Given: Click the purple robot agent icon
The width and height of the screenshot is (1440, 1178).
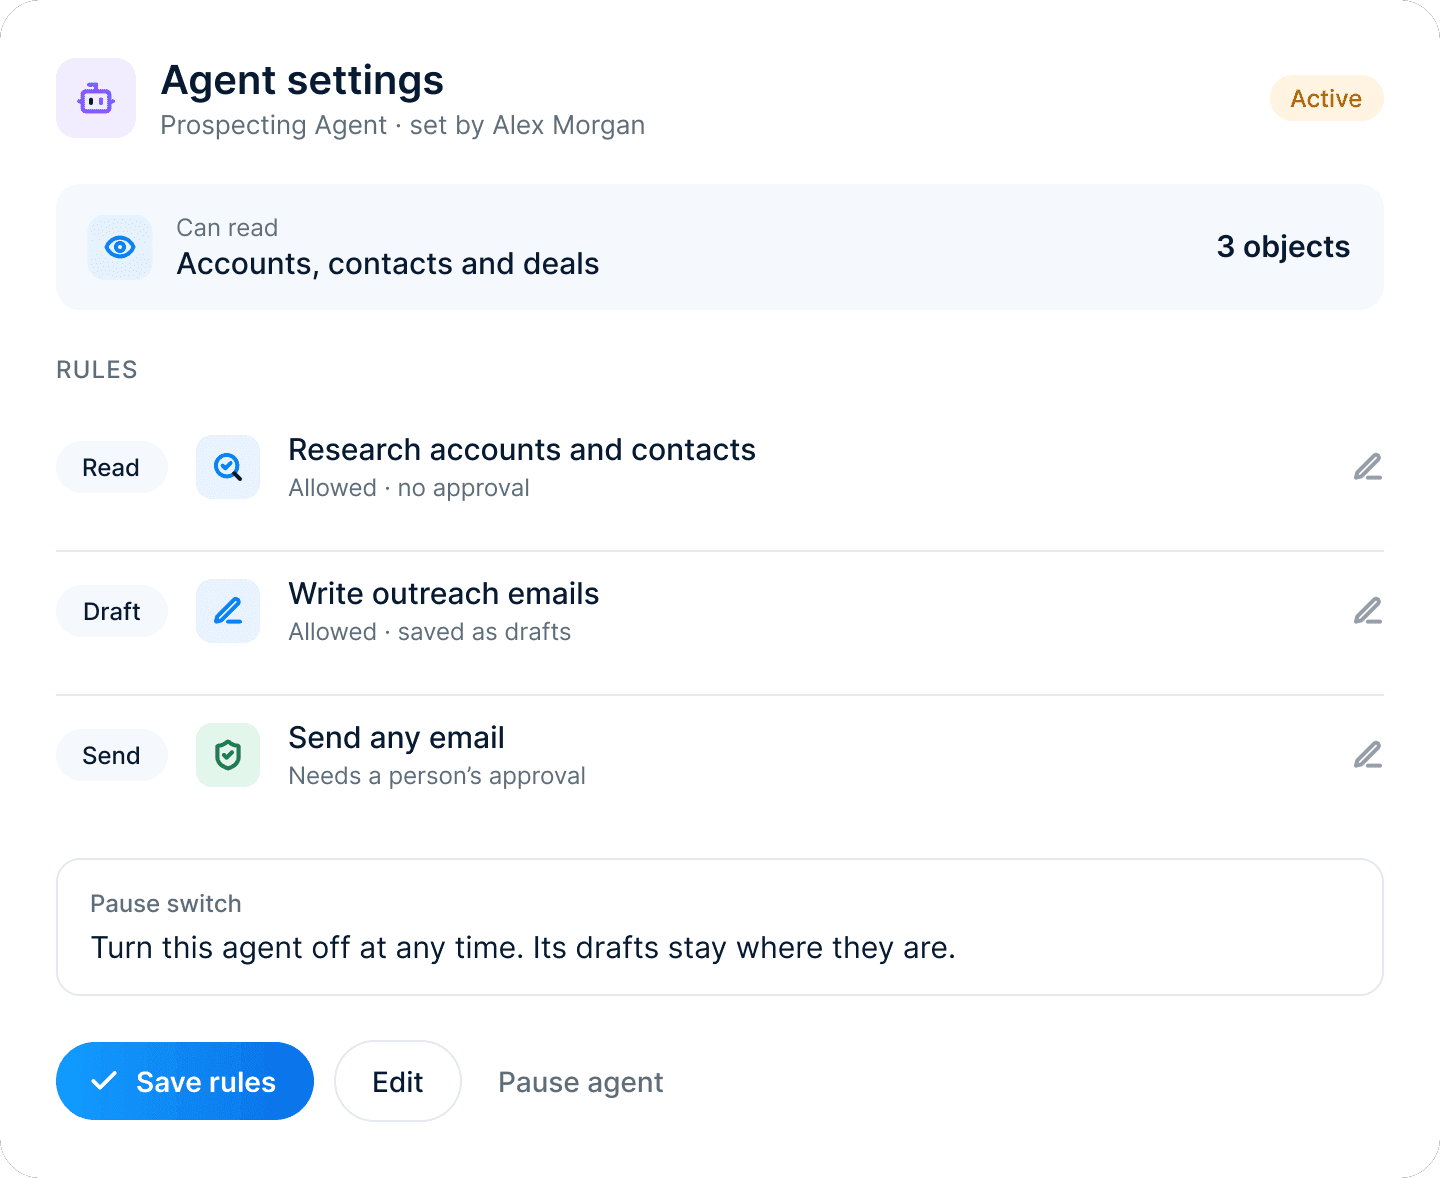Looking at the screenshot, I should 96,98.
